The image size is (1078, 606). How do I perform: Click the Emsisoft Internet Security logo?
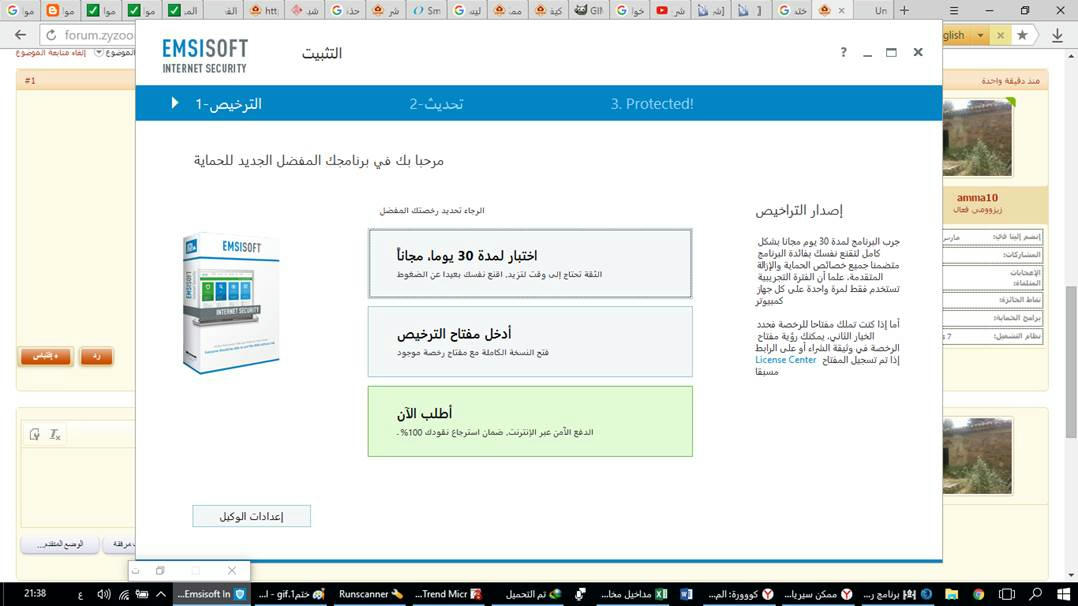pos(205,56)
